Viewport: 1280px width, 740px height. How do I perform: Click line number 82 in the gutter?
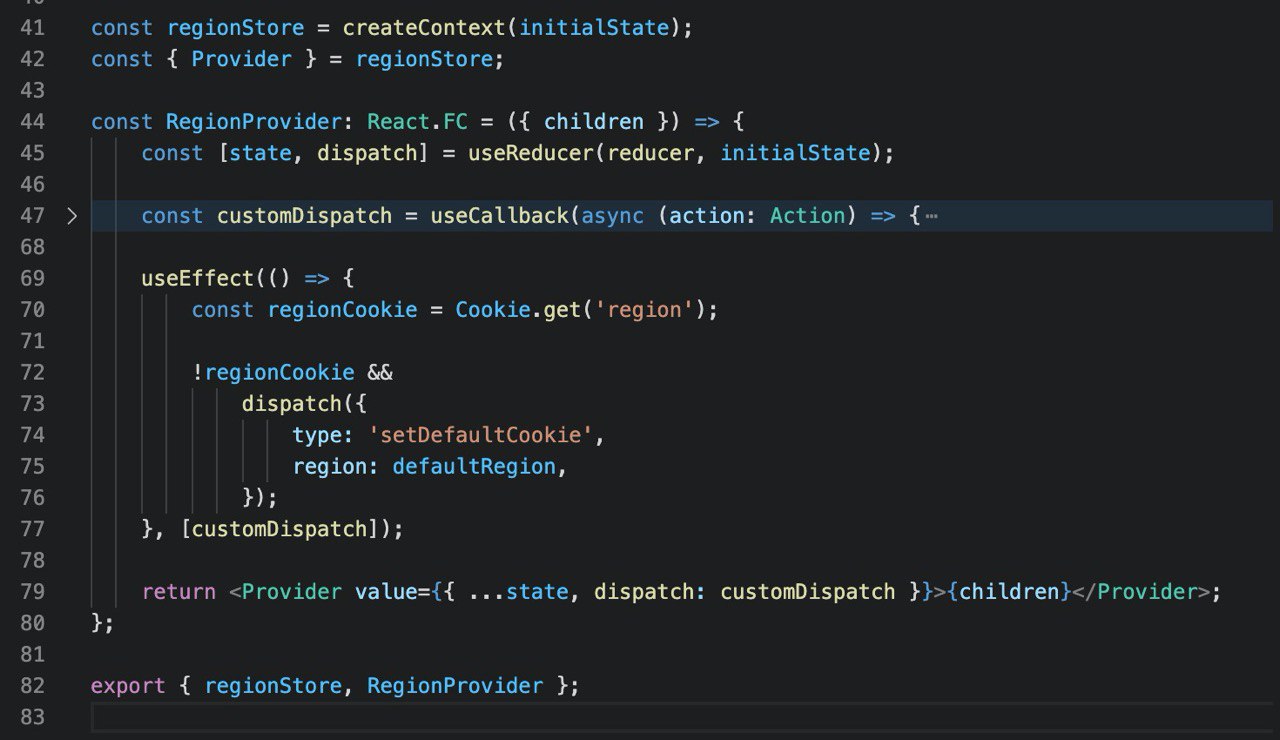(32, 685)
